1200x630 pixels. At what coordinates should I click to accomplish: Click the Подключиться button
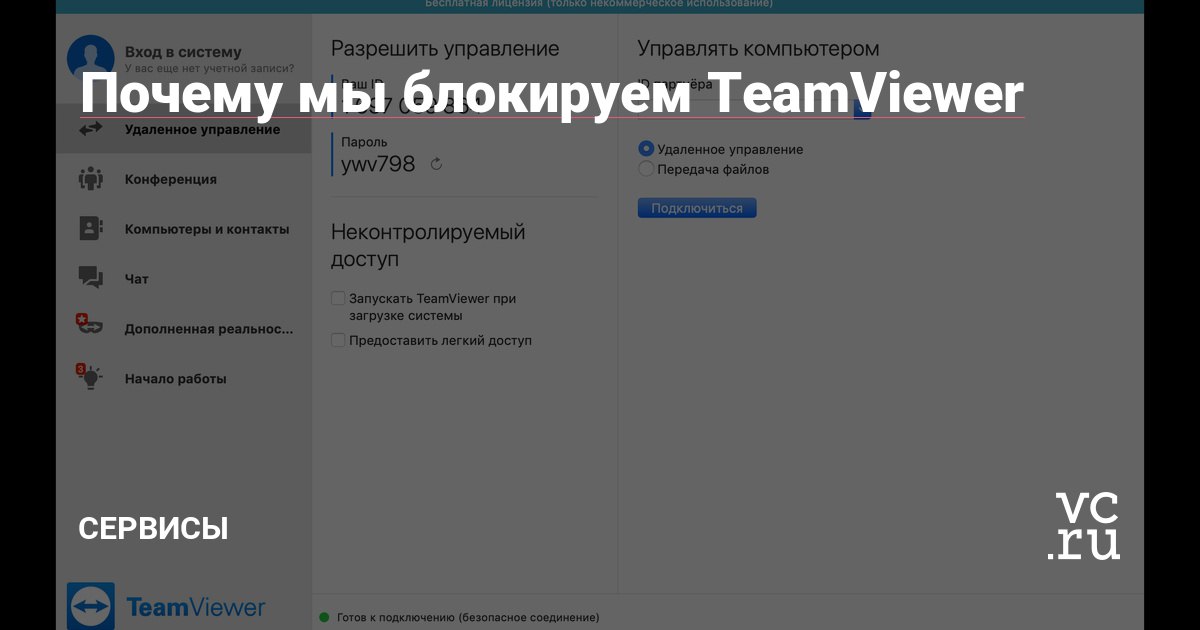click(x=697, y=208)
